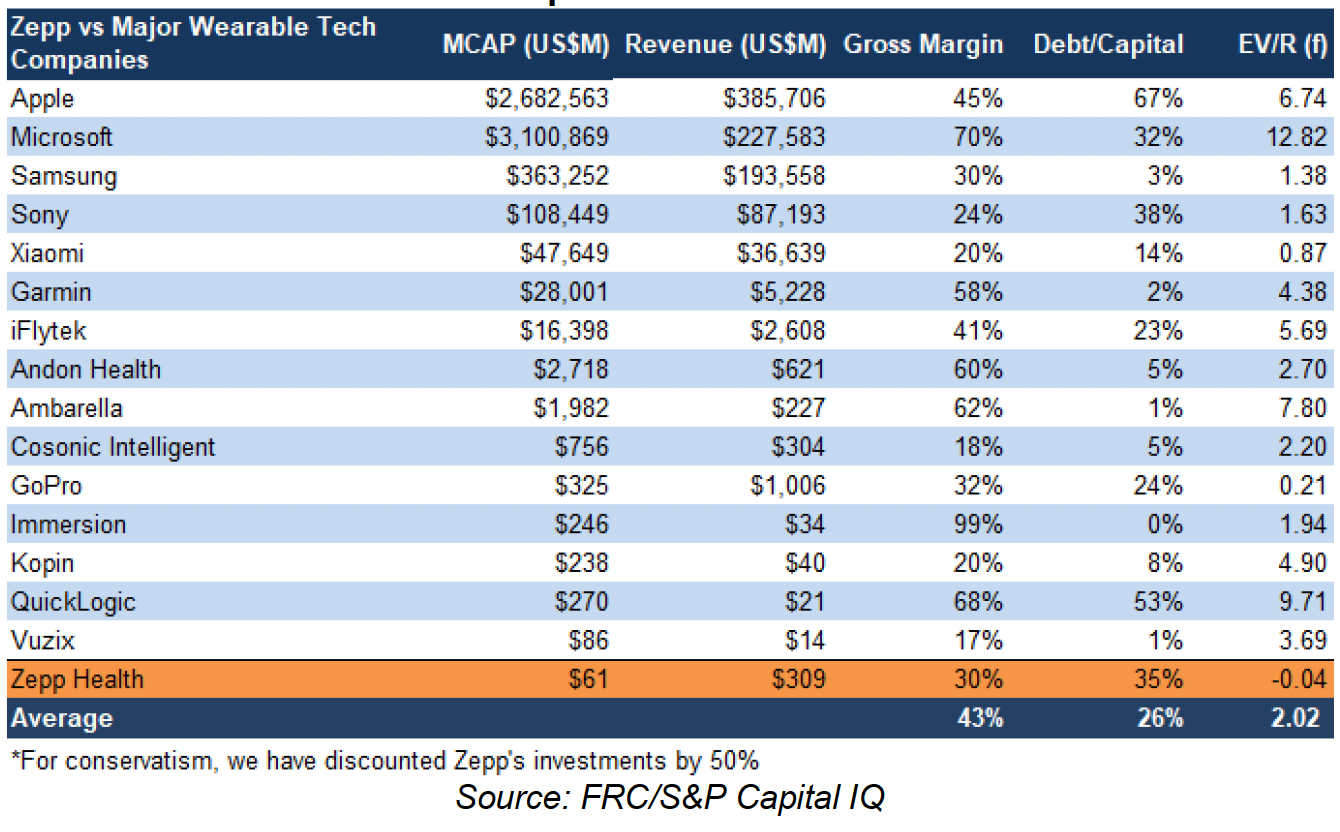Select the MCAP (US$M) column header
This screenshot has height=832, width=1340.
pyautogui.click(x=526, y=44)
